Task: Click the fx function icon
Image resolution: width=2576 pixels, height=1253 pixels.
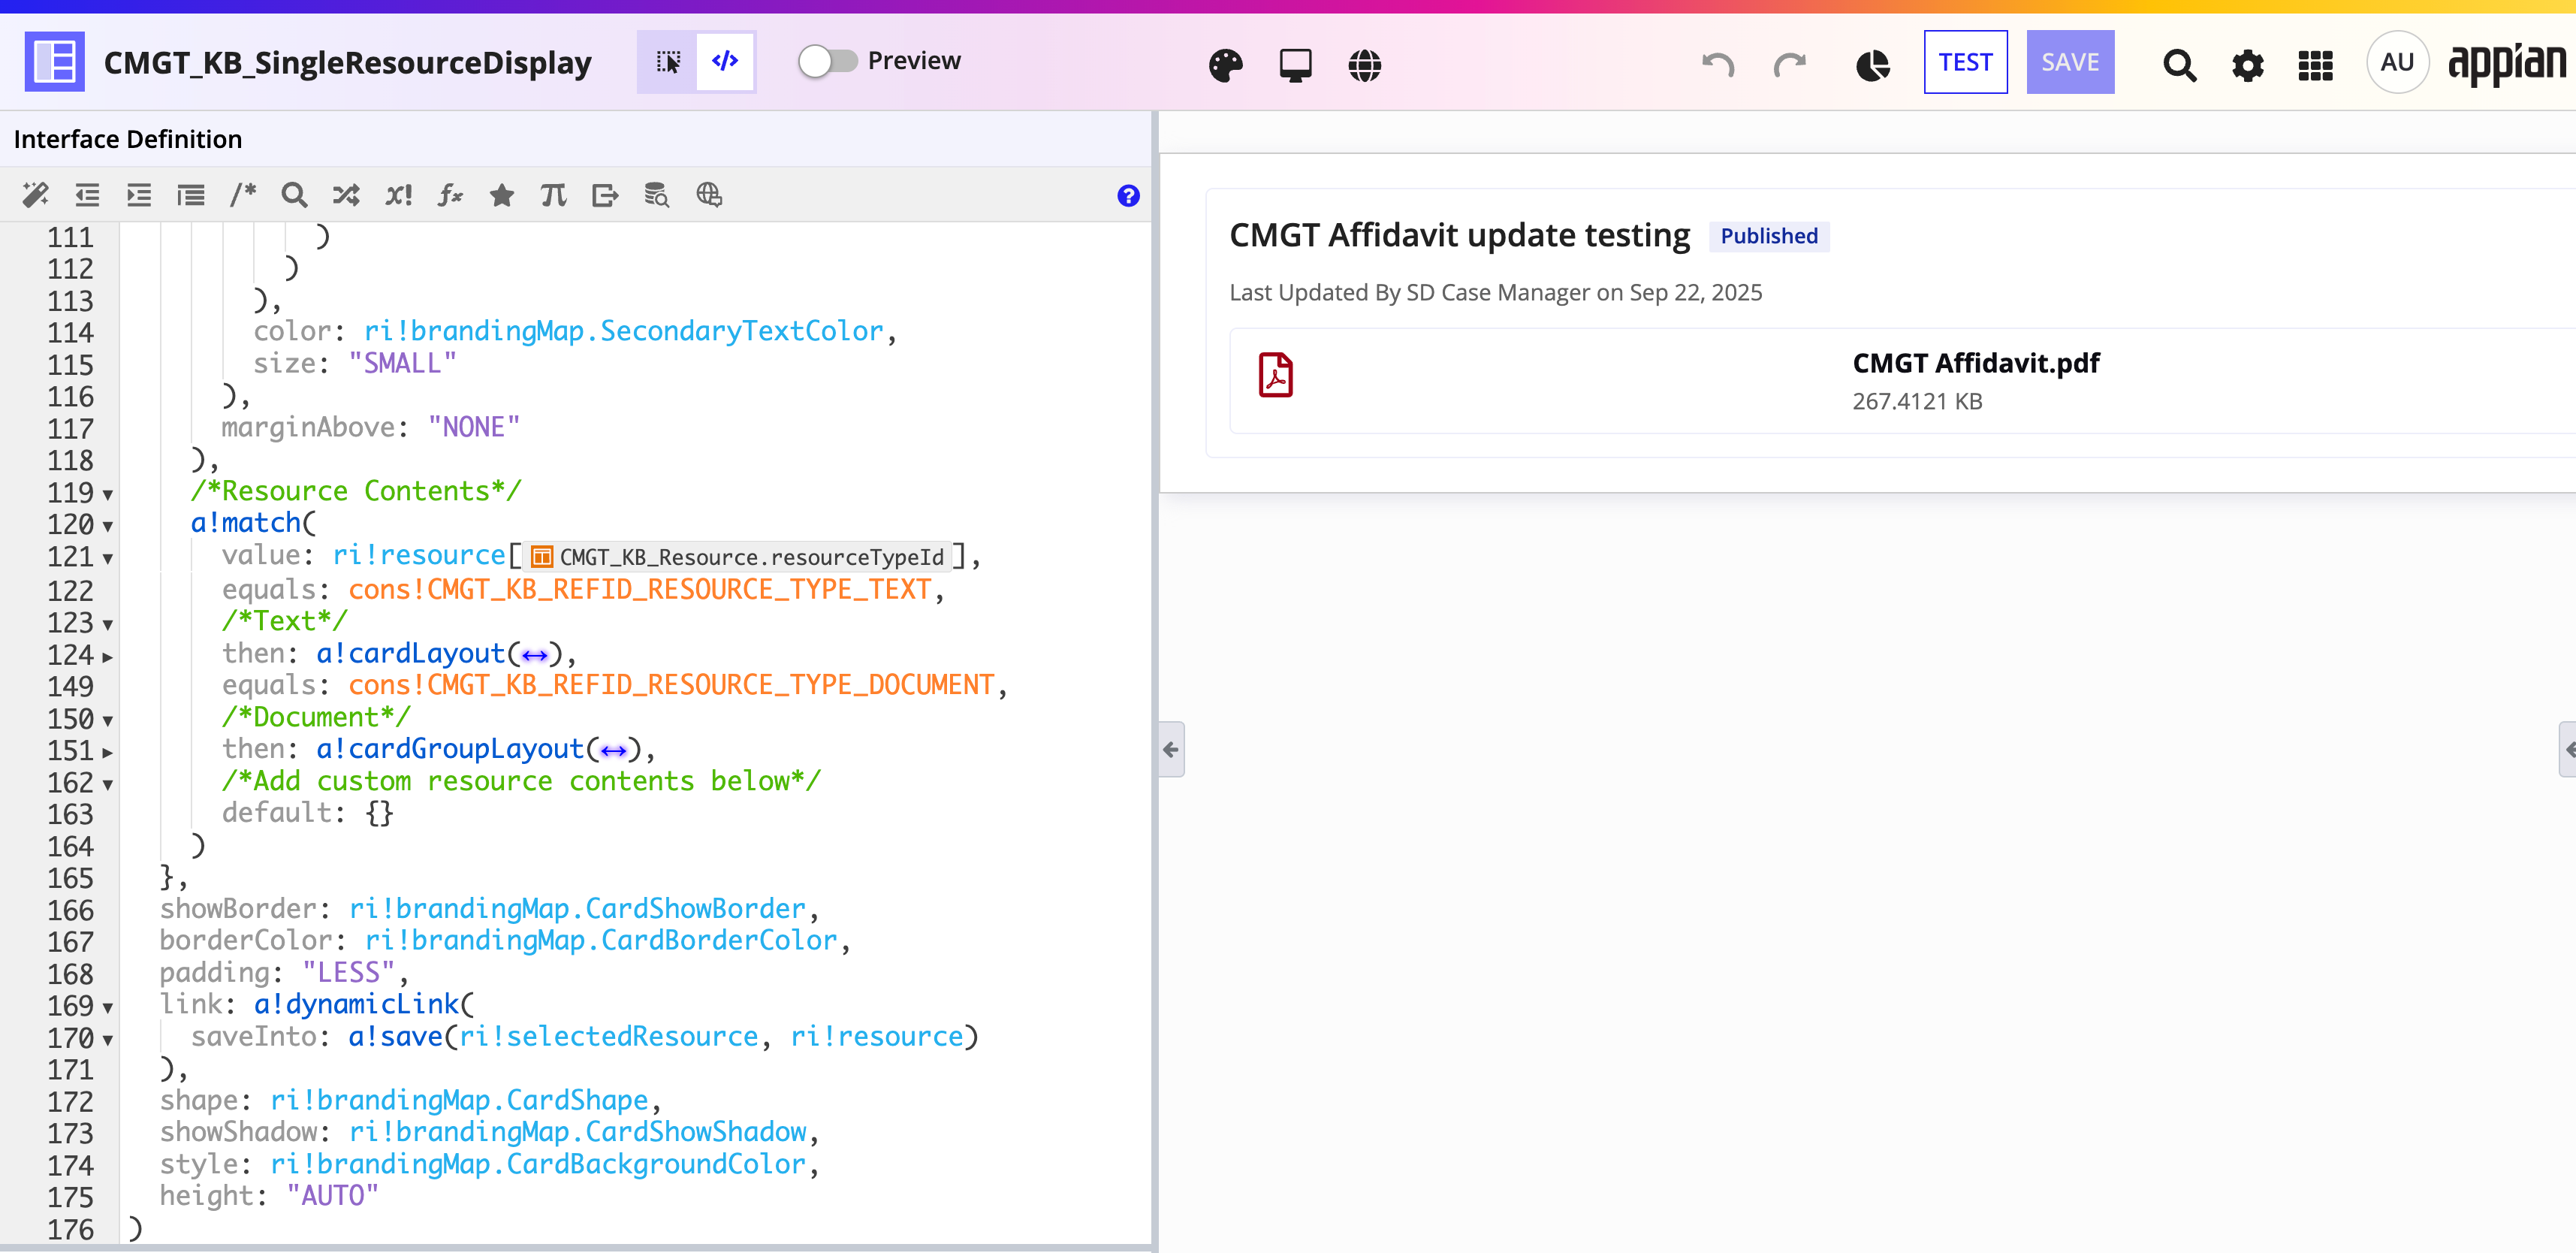Action: (450, 195)
